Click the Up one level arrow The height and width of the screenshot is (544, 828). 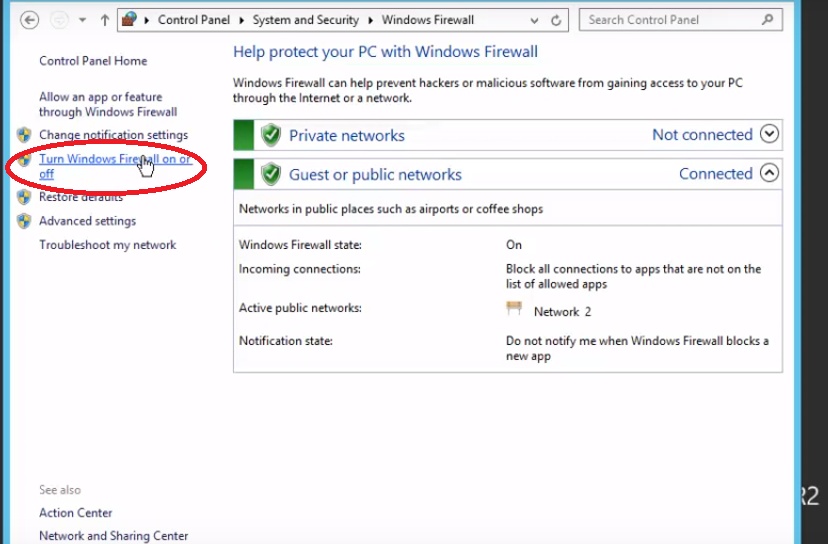(105, 21)
